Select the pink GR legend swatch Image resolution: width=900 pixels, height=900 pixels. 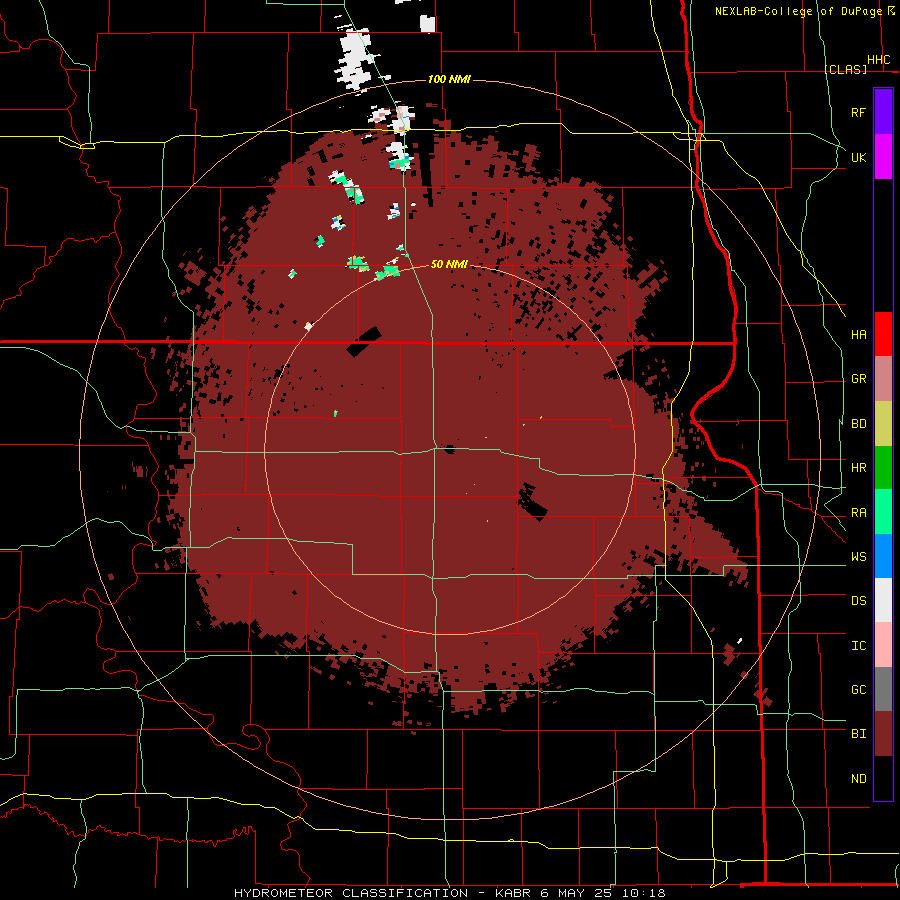(883, 378)
